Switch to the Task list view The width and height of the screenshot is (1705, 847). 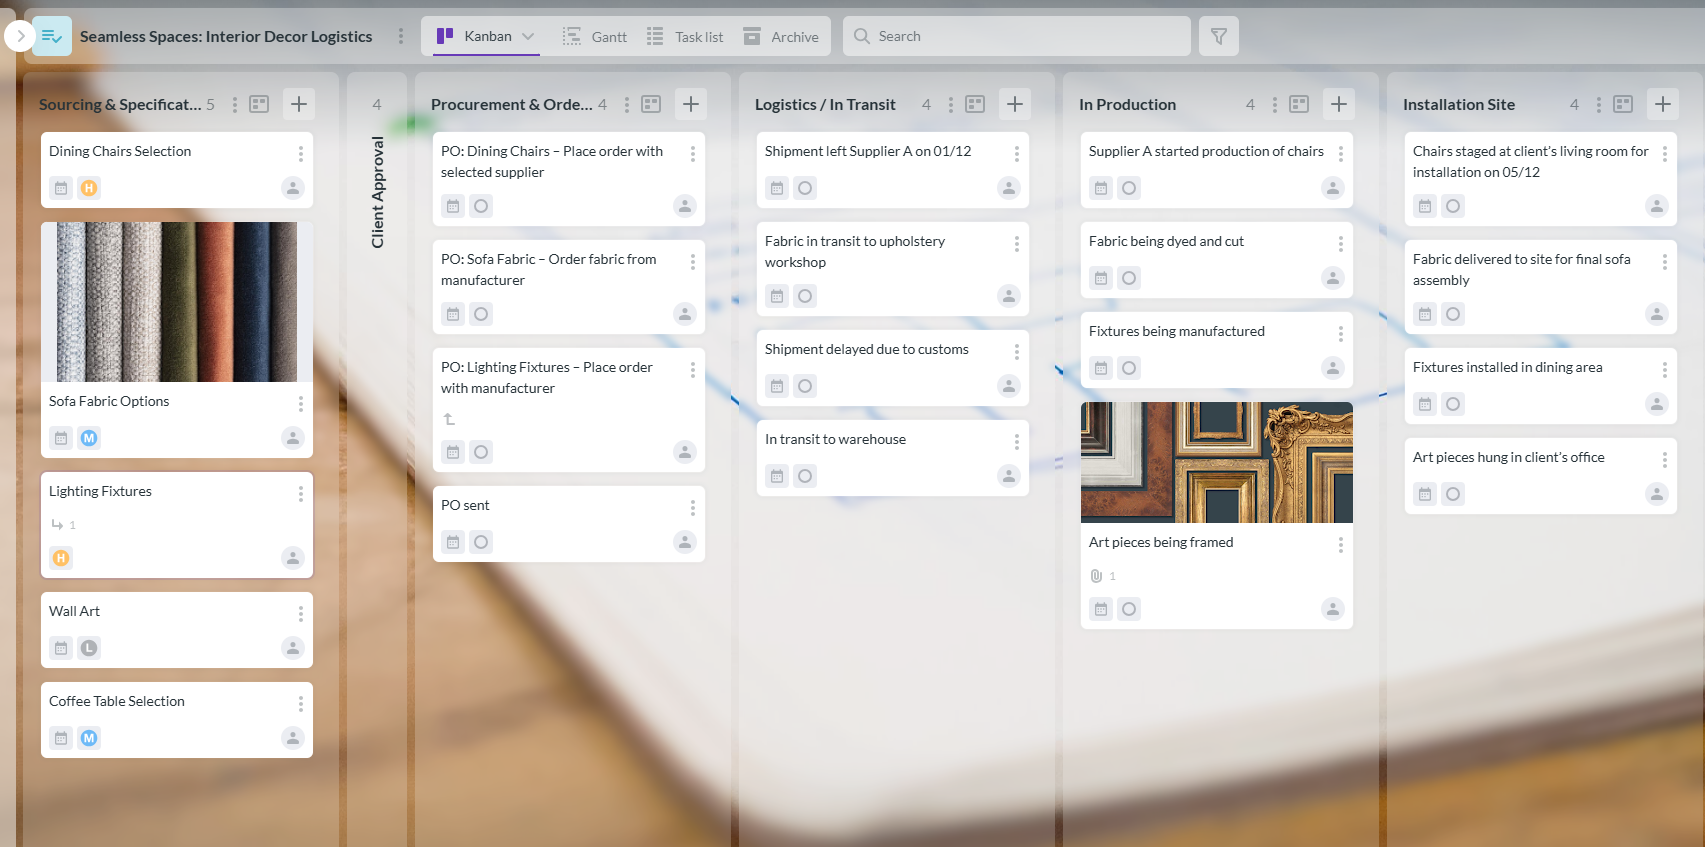tap(685, 37)
